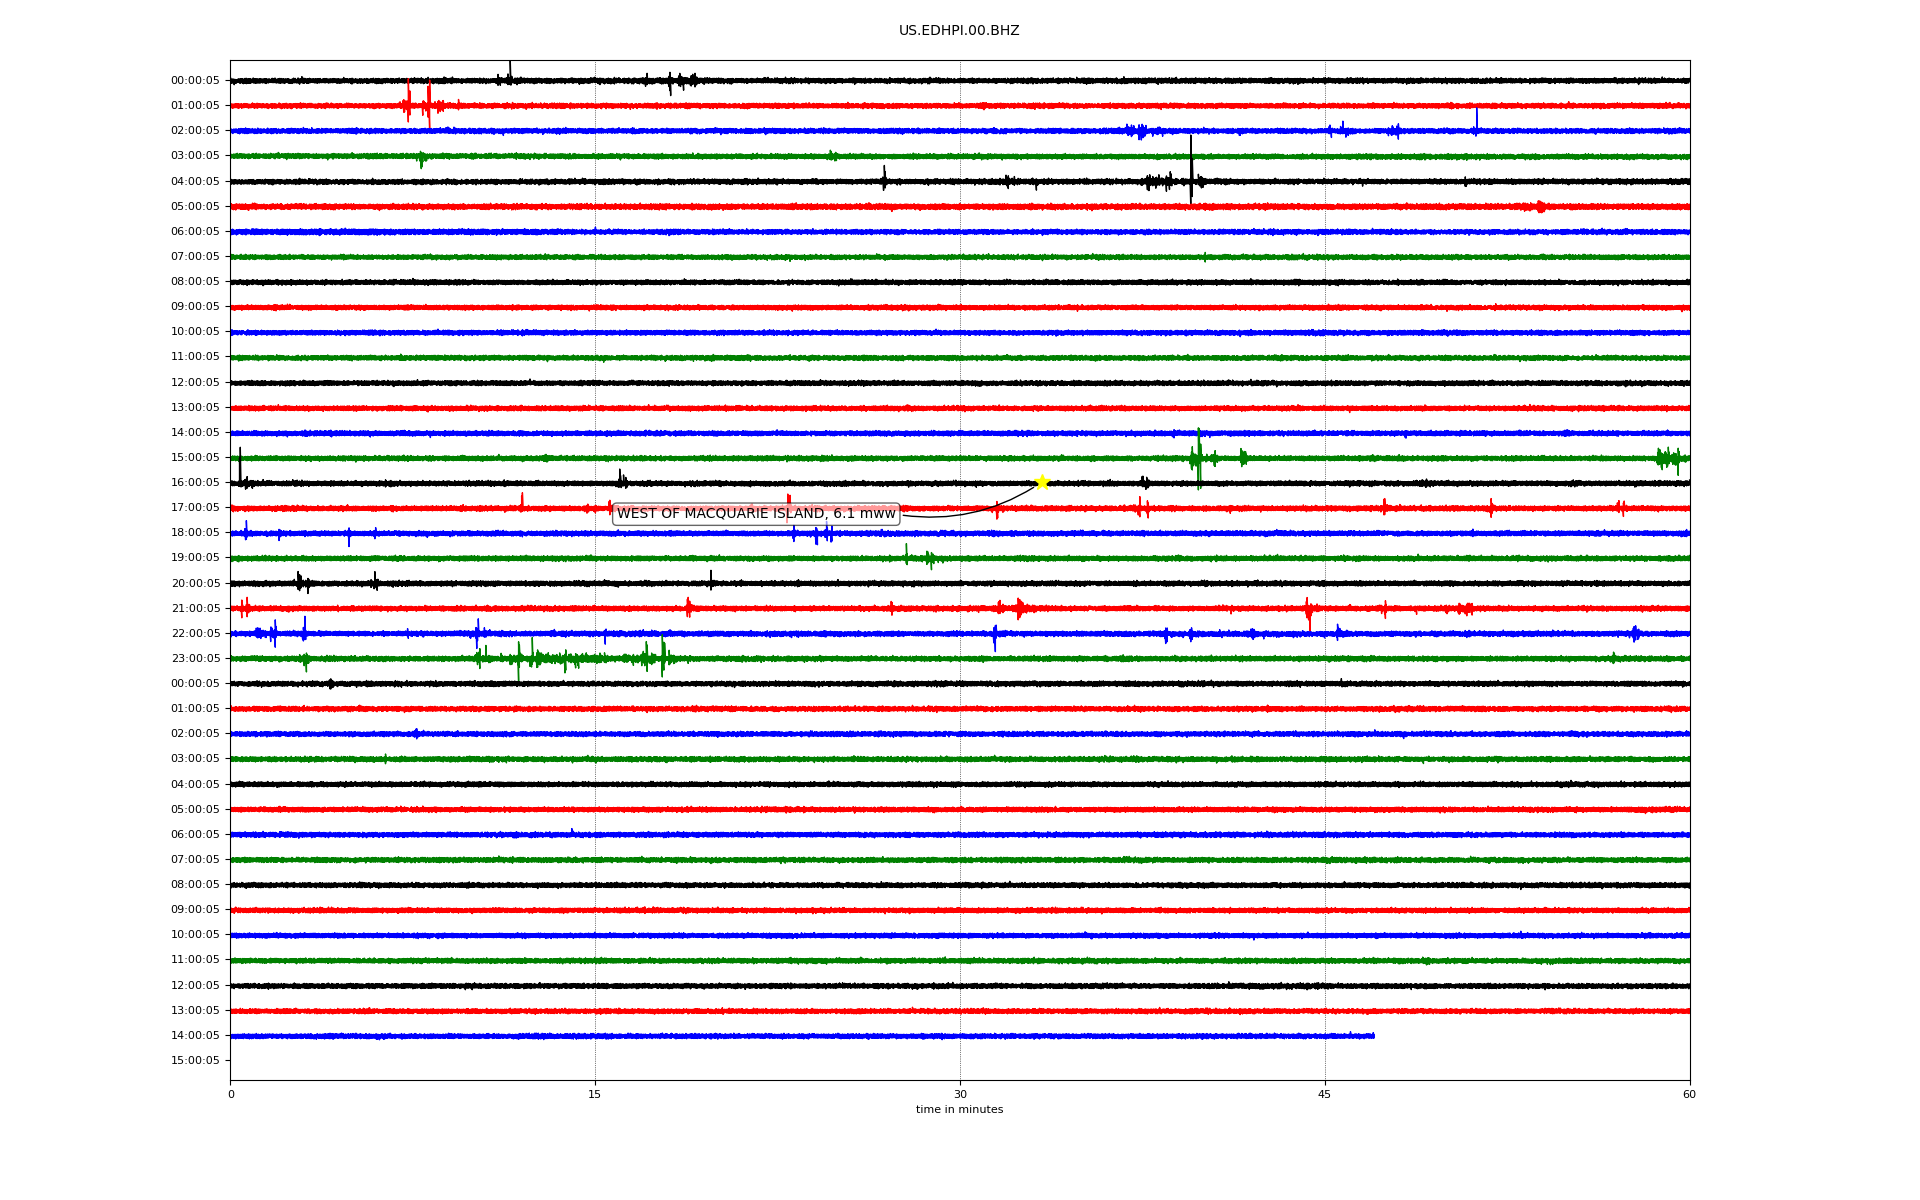Click the 18:00:05 row time label
The width and height of the screenshot is (1920, 1200).
195,533
